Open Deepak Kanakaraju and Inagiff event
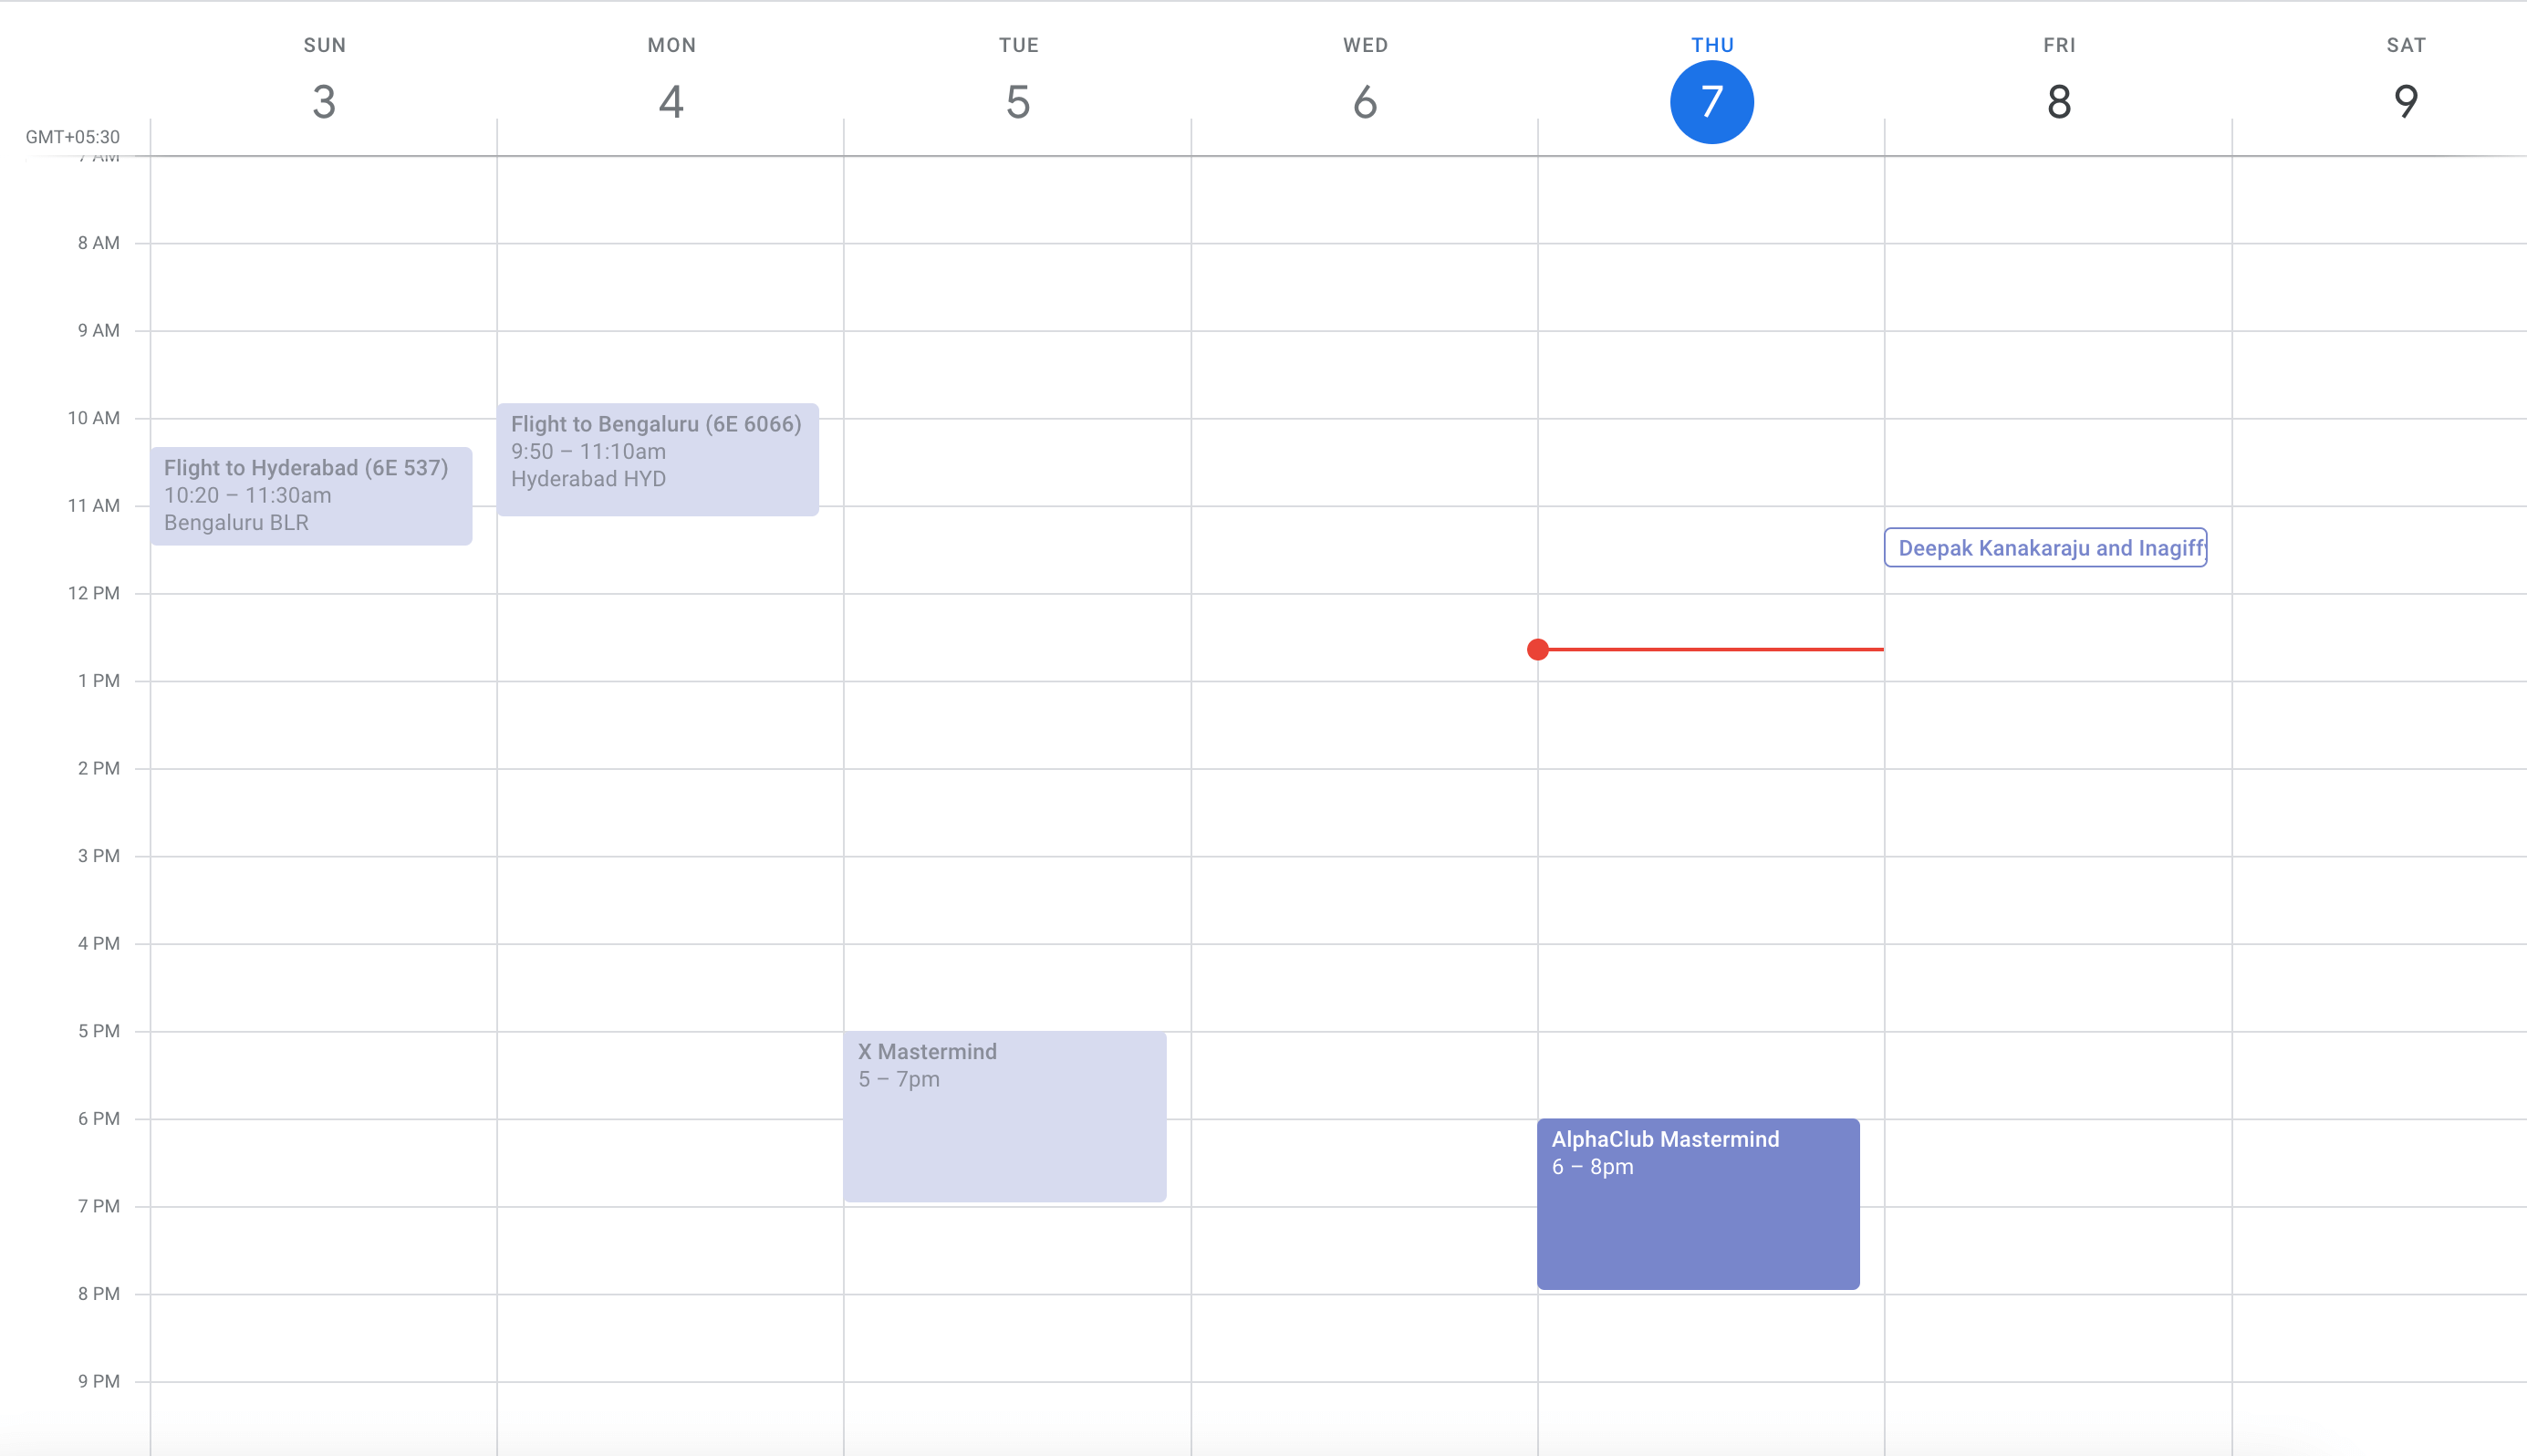The width and height of the screenshot is (2527, 1456). (x=2044, y=548)
